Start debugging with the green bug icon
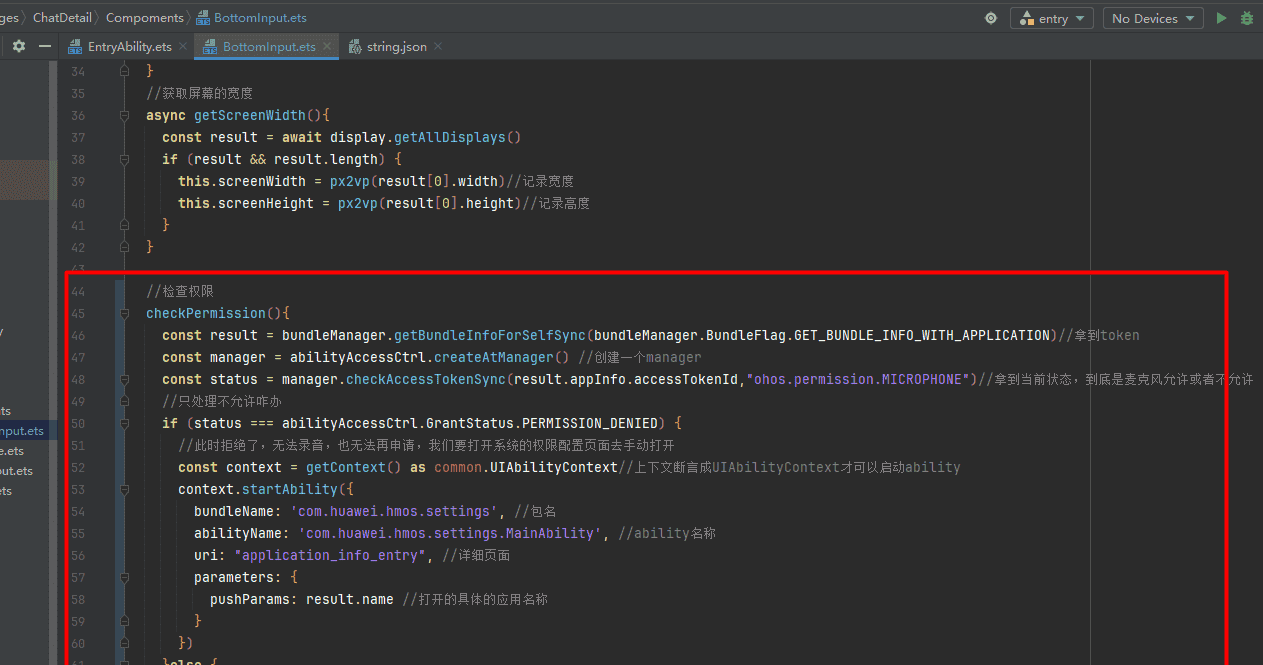Screen dimensions: 1263x665 tap(1247, 18)
